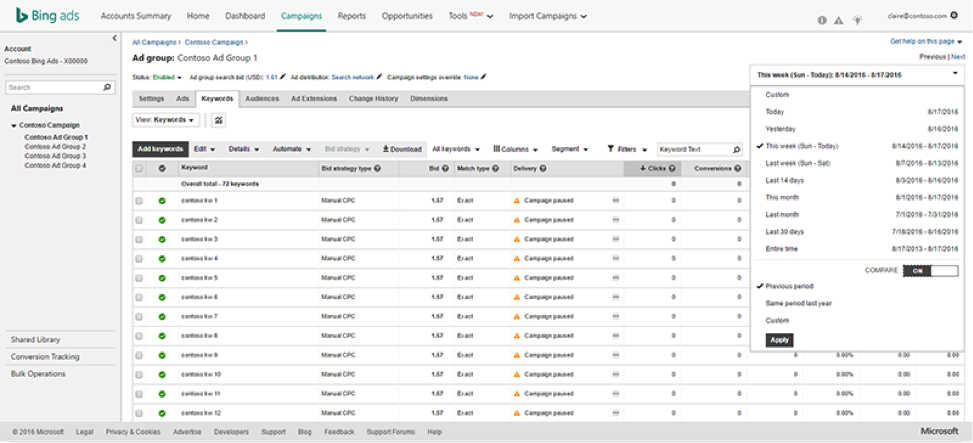
Task: Tick the select-all header checkbox
Action: 139,168
